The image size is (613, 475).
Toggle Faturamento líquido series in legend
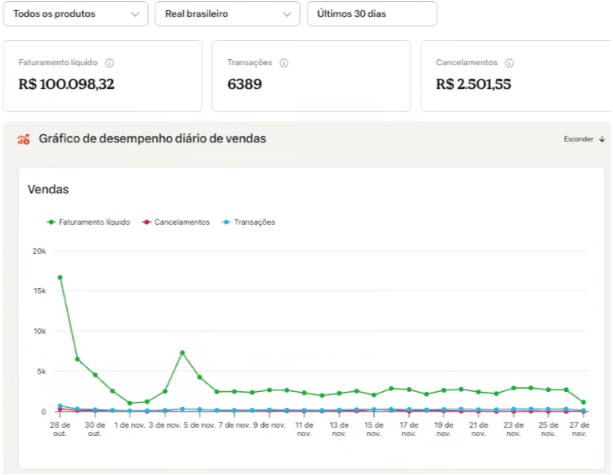click(88, 222)
